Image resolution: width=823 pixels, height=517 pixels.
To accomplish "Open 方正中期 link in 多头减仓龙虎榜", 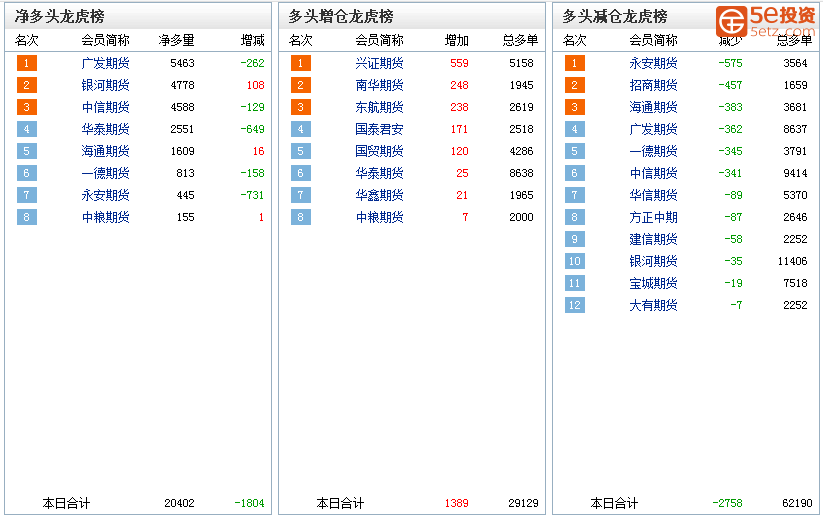I will coord(653,218).
